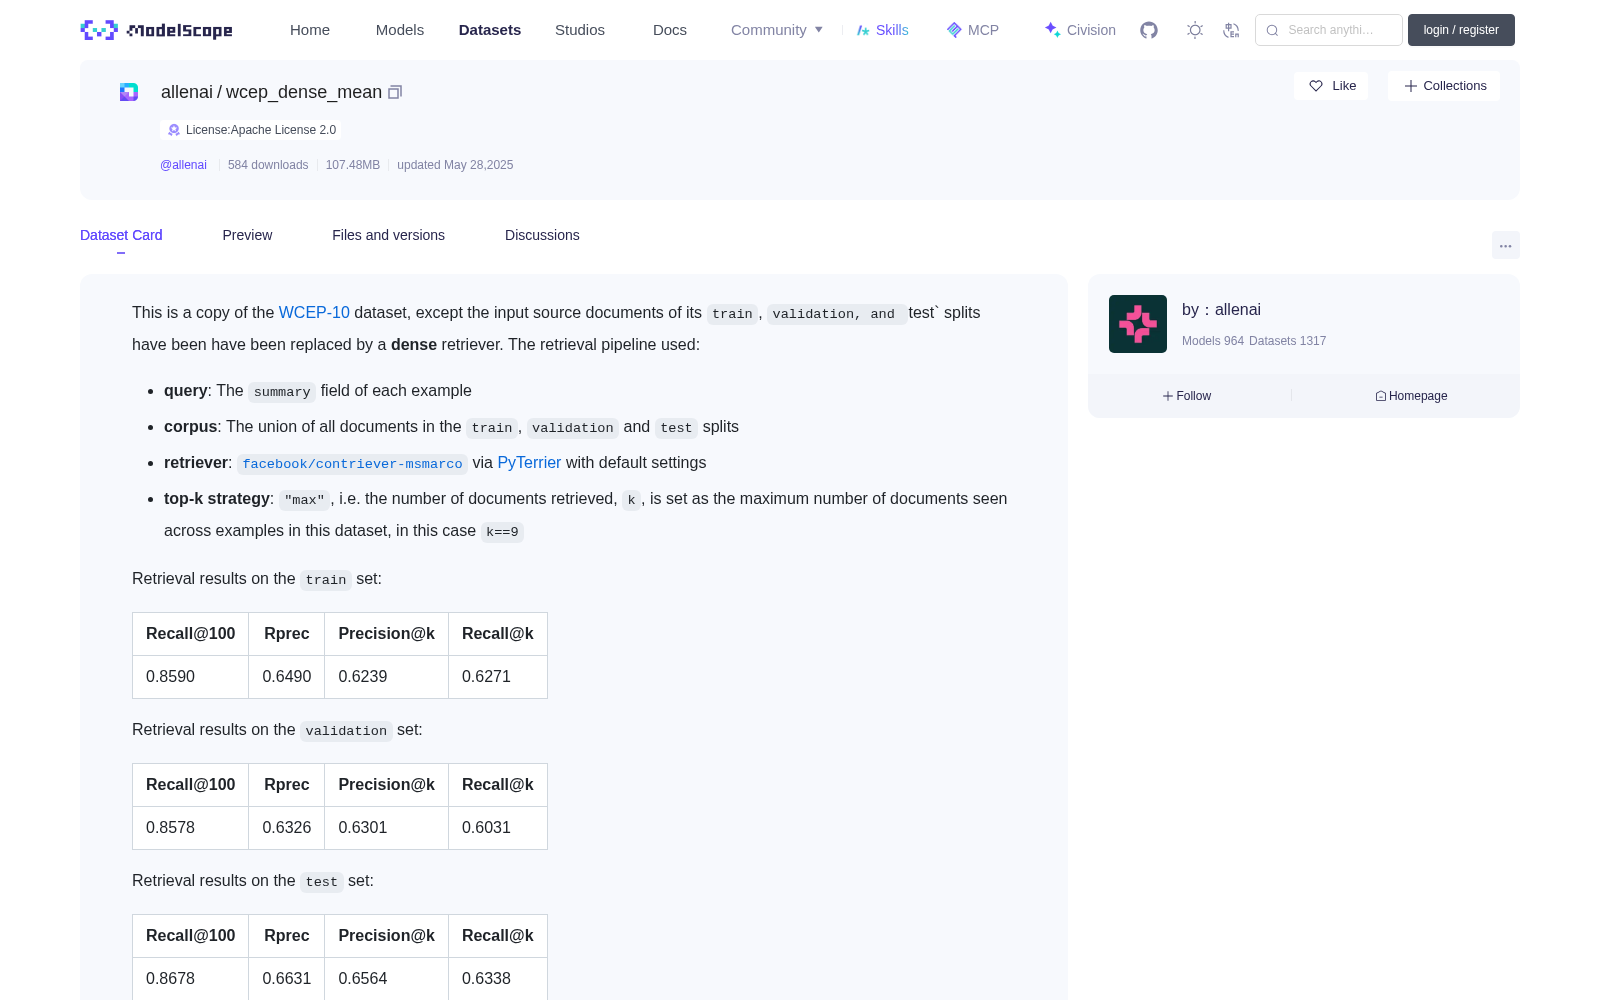Open the Home menu item
1600x1000 pixels.
310,30
